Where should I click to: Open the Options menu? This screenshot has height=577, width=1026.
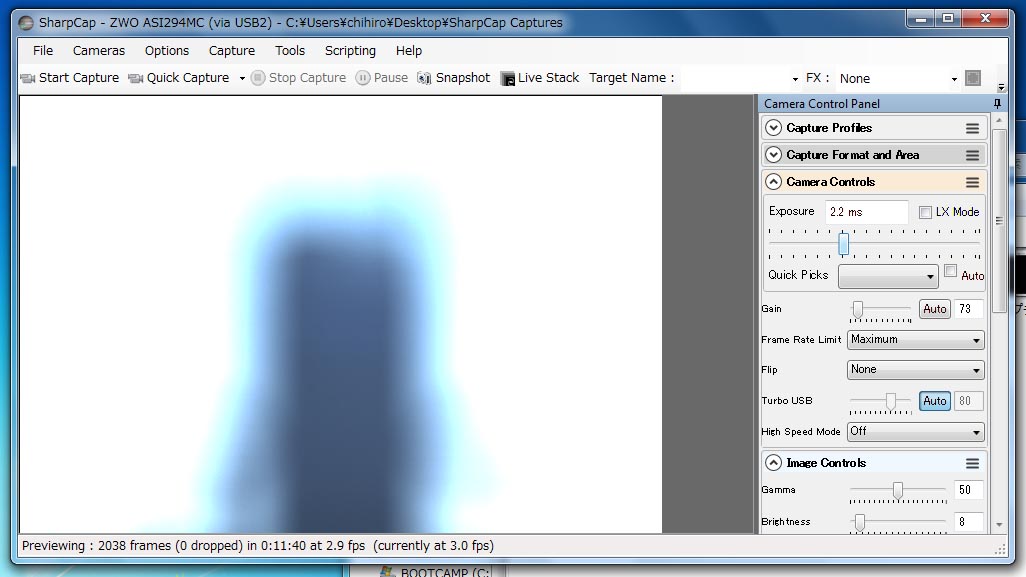coord(167,50)
